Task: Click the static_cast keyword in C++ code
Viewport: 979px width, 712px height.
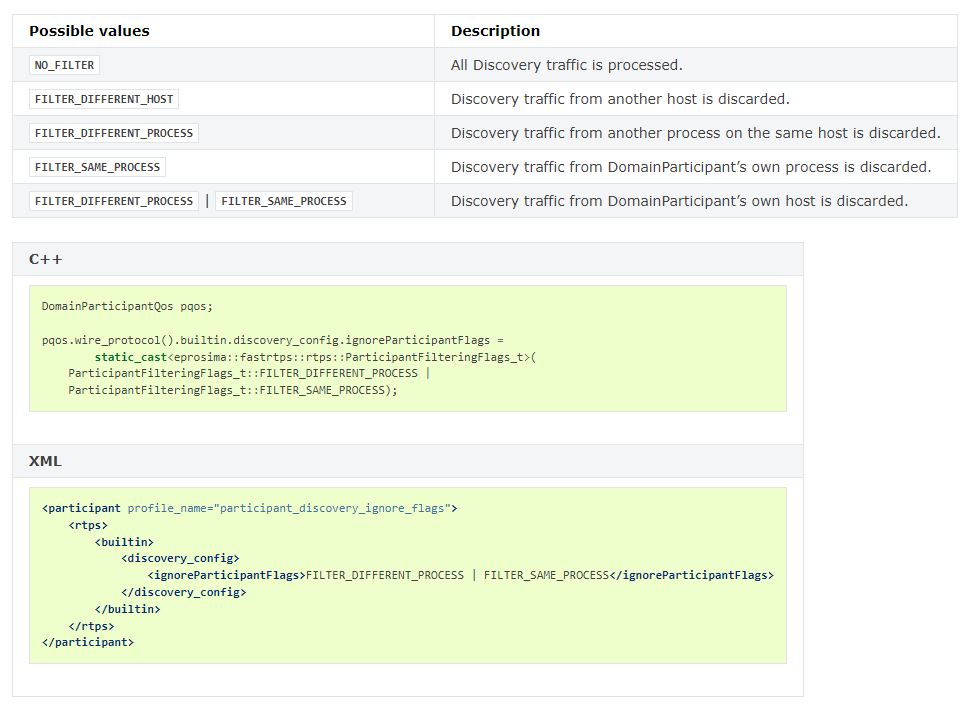Action: click(130, 357)
